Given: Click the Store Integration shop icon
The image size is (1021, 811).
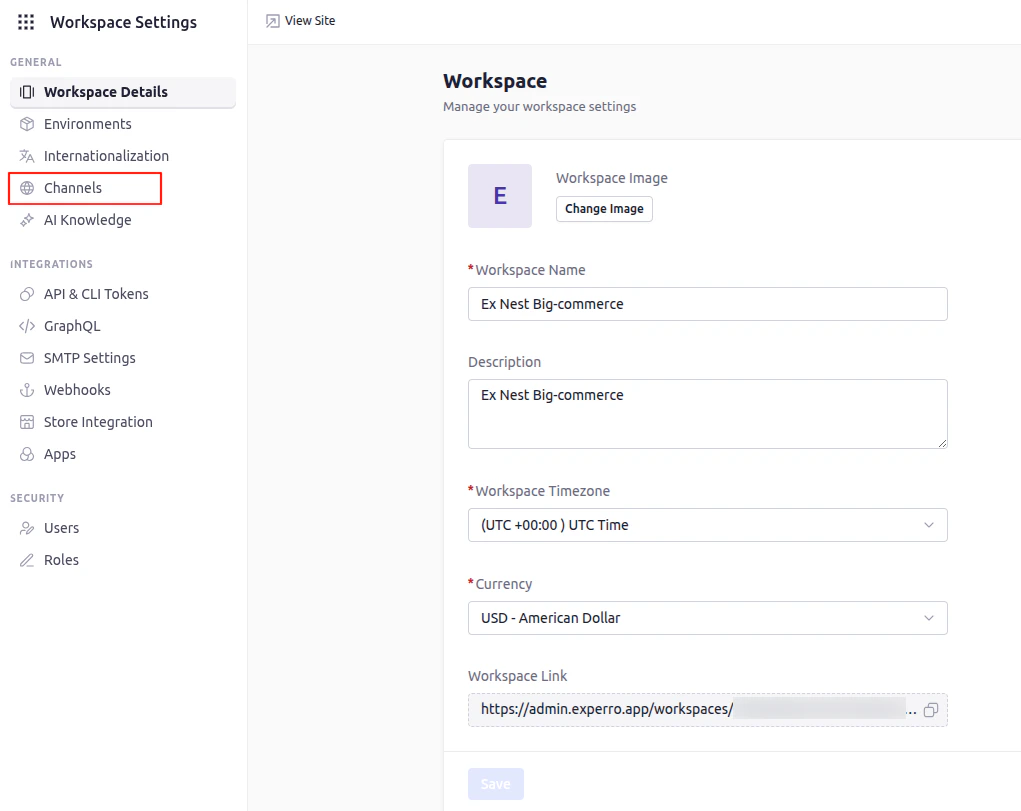Looking at the screenshot, I should tap(27, 422).
